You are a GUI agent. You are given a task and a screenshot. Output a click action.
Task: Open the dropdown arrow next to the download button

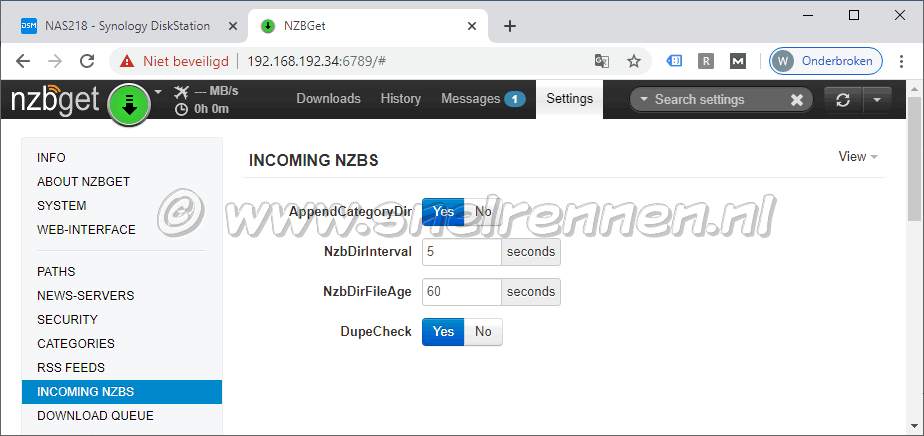pos(157,92)
